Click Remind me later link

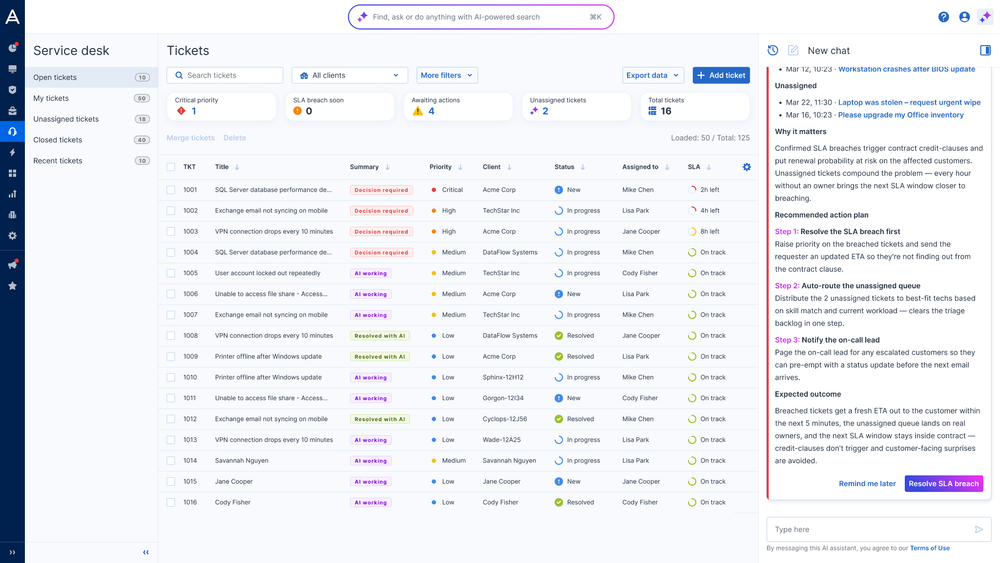click(x=867, y=484)
